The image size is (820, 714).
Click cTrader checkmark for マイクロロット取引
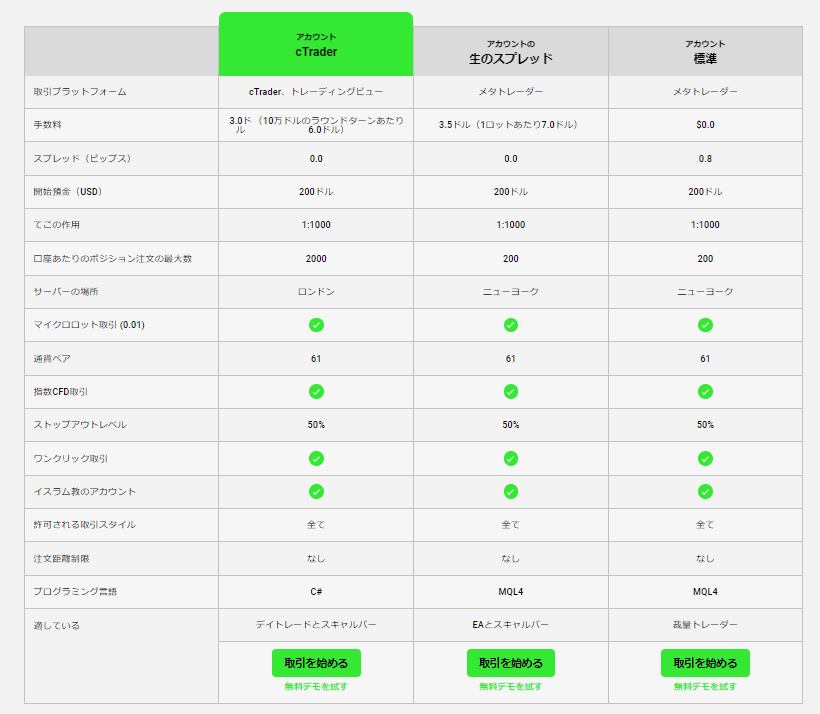click(x=316, y=325)
